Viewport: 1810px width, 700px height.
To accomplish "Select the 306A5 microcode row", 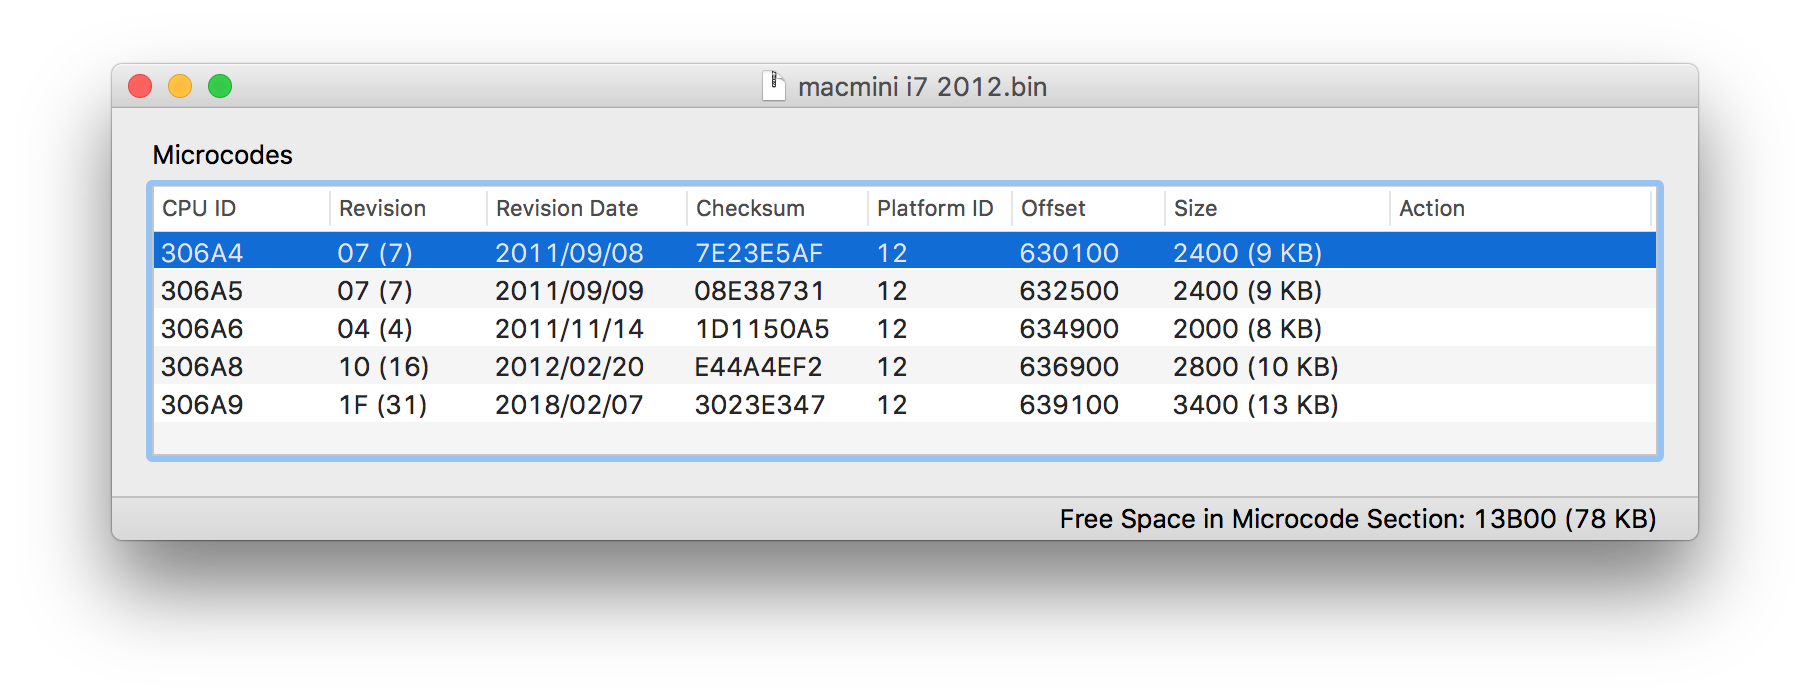I will click(x=905, y=290).
